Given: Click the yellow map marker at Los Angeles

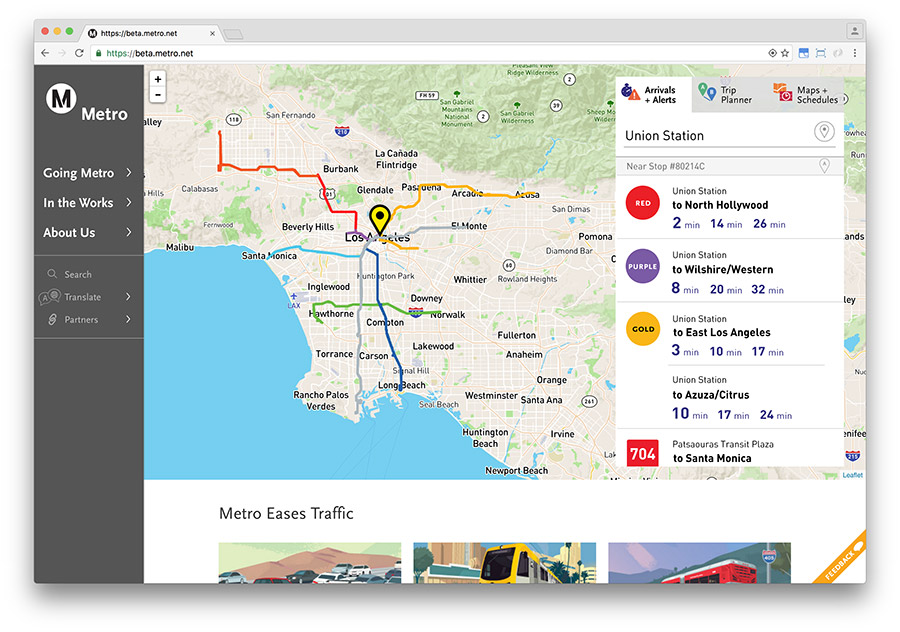Looking at the screenshot, I should (379, 219).
